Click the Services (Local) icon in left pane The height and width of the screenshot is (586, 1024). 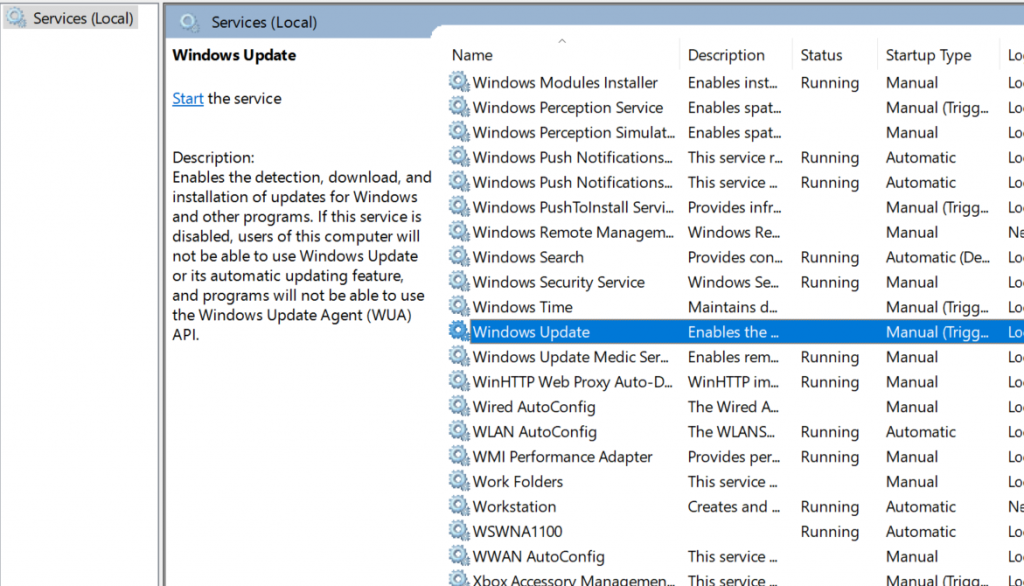tap(17, 17)
